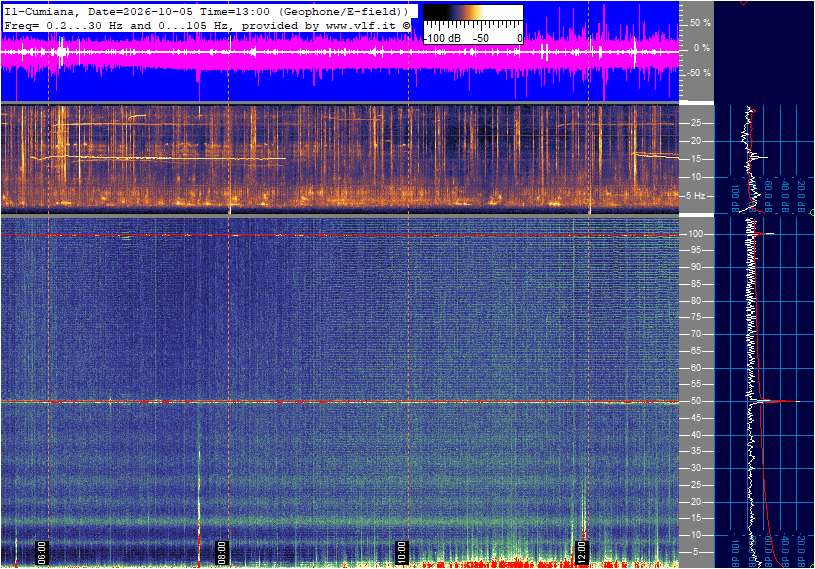The image size is (815, 569).
Task: Click the 25 Hz tick on geophone axis
Action: [695, 123]
